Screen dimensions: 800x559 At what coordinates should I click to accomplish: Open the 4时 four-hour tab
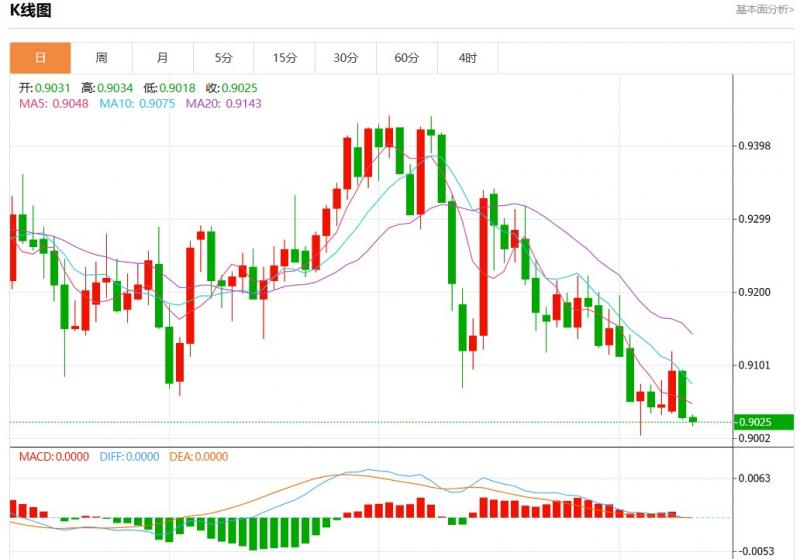pyautogui.click(x=468, y=58)
